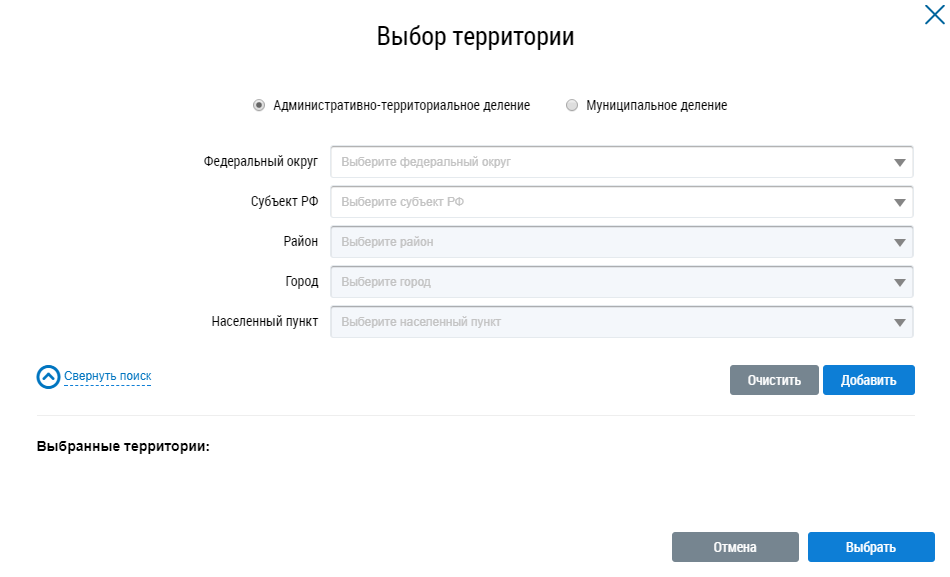Screen dimensions: 950x577
Task: Expand the Город dropdown arrow
Action: pyautogui.click(x=900, y=282)
